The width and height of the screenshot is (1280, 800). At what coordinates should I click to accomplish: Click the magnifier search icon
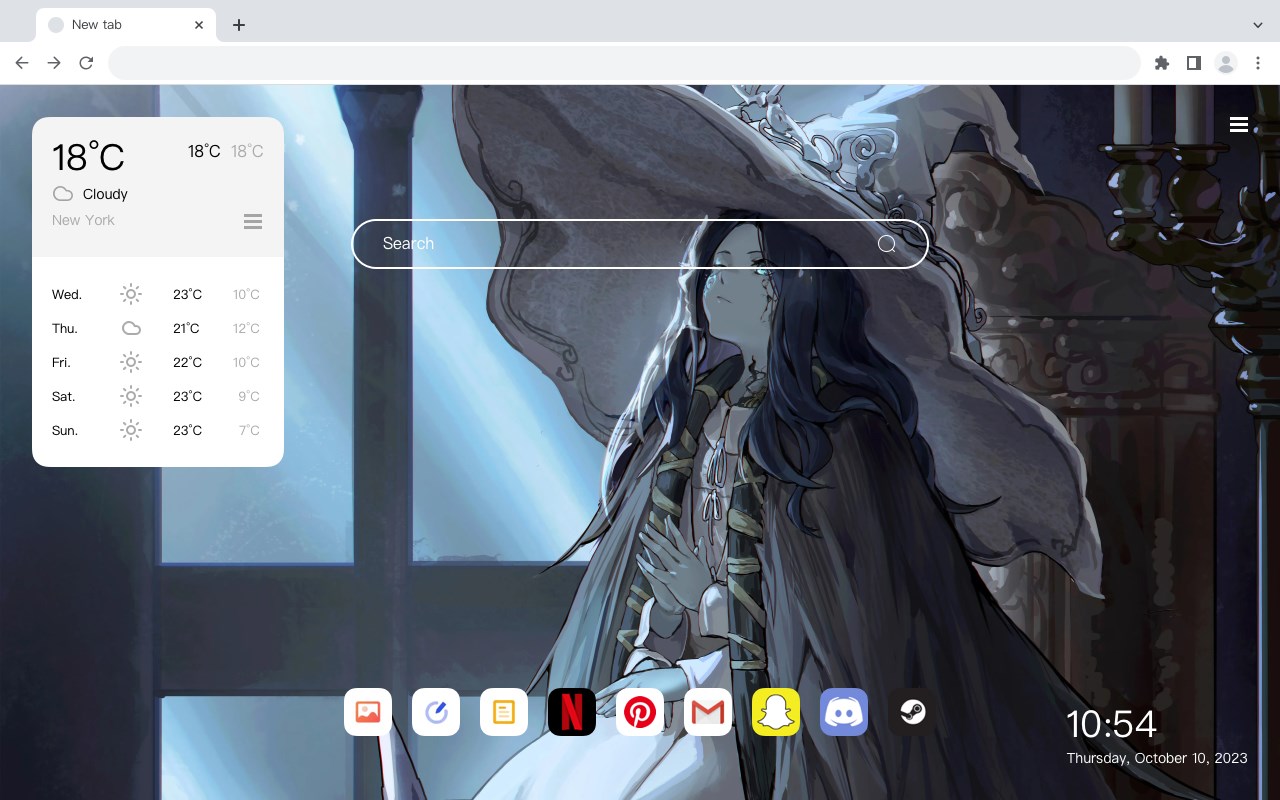887,244
